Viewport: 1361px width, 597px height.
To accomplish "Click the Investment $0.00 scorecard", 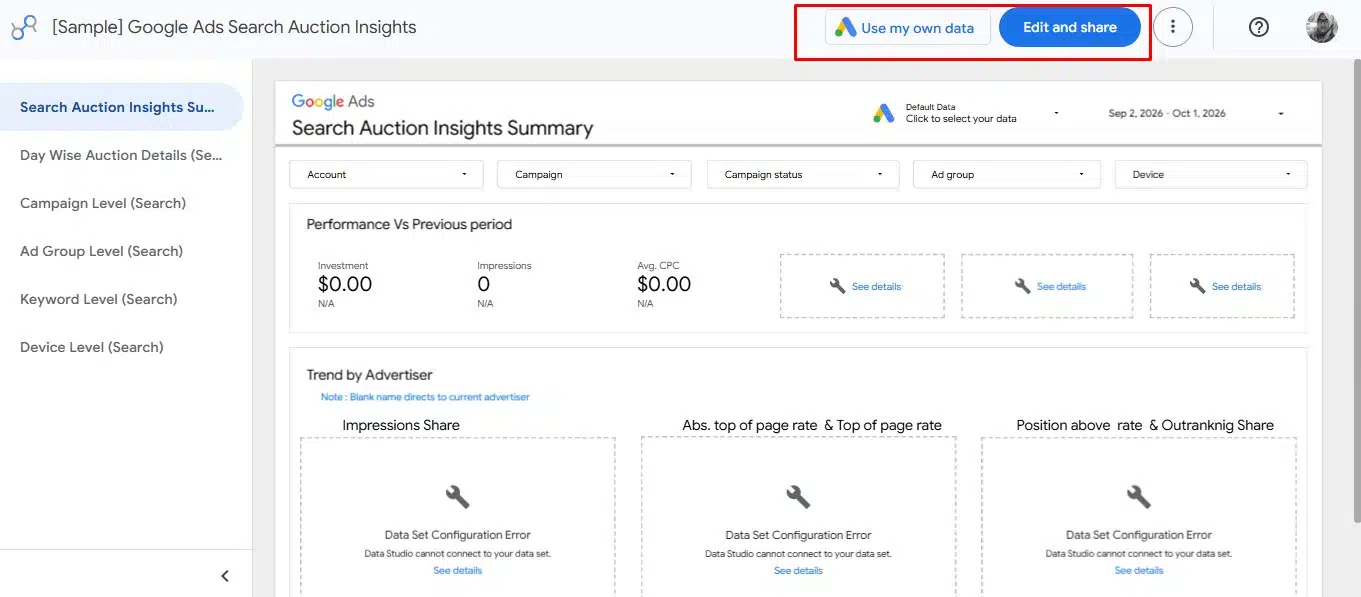I will pos(345,284).
